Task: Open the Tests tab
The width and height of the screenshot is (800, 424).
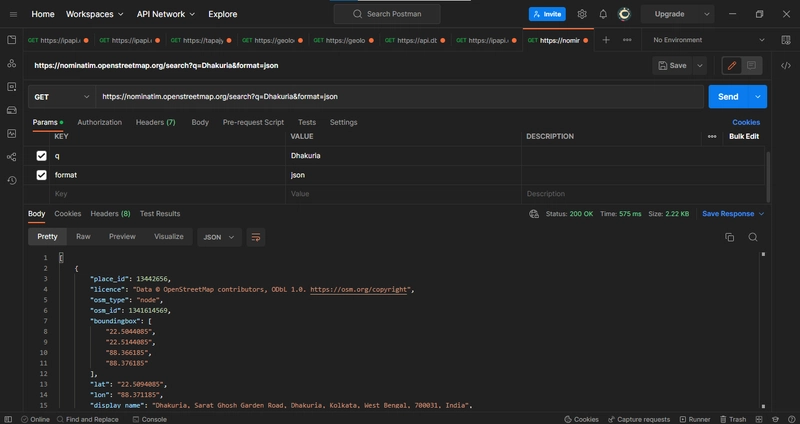Action: (307, 122)
